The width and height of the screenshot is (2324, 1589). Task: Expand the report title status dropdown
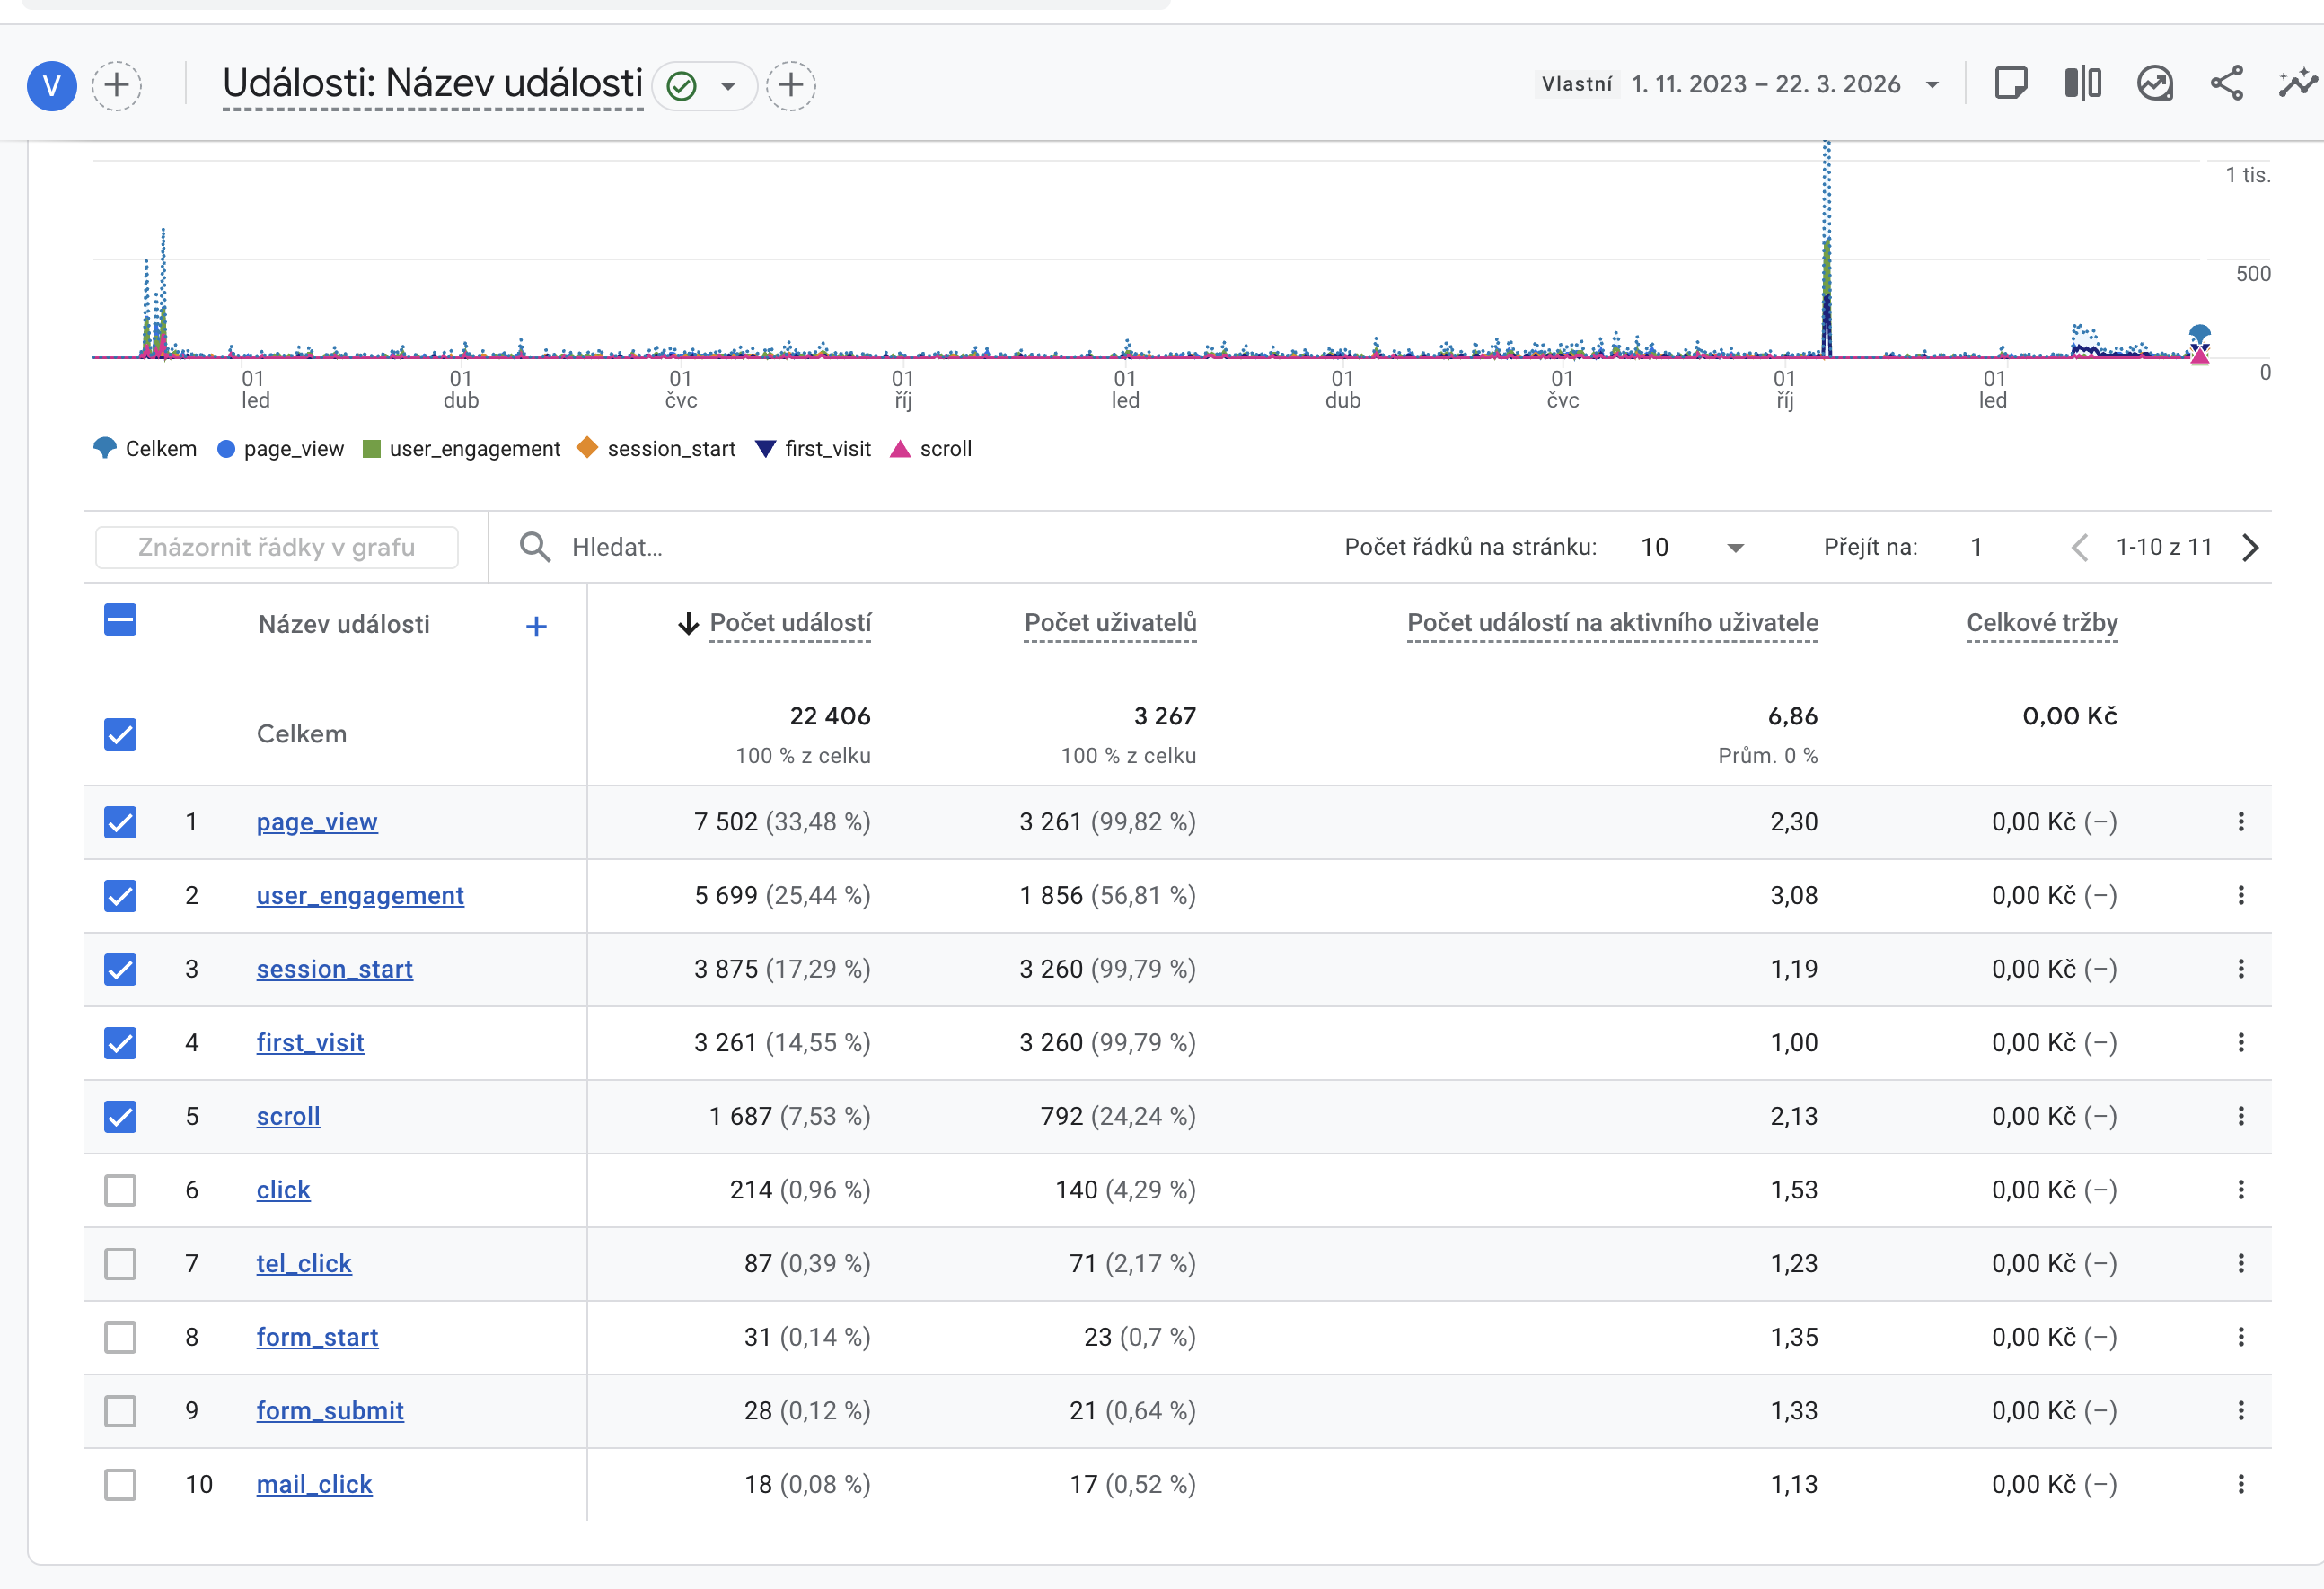(729, 86)
